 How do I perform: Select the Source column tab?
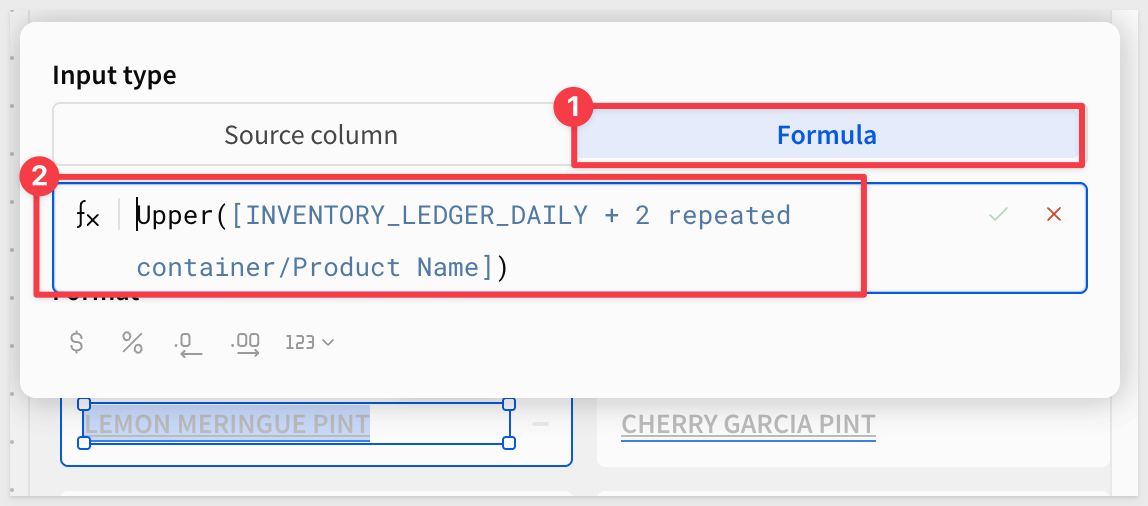coord(311,135)
